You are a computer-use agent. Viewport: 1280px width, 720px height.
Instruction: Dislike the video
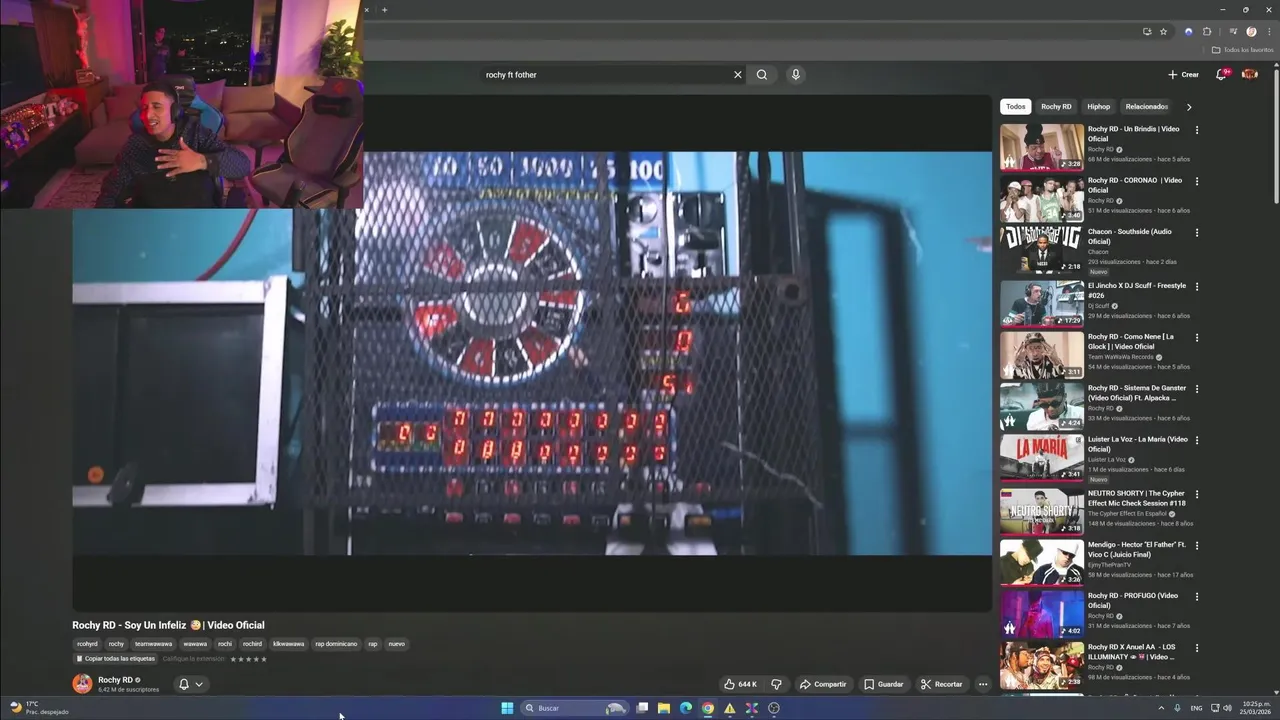(776, 684)
